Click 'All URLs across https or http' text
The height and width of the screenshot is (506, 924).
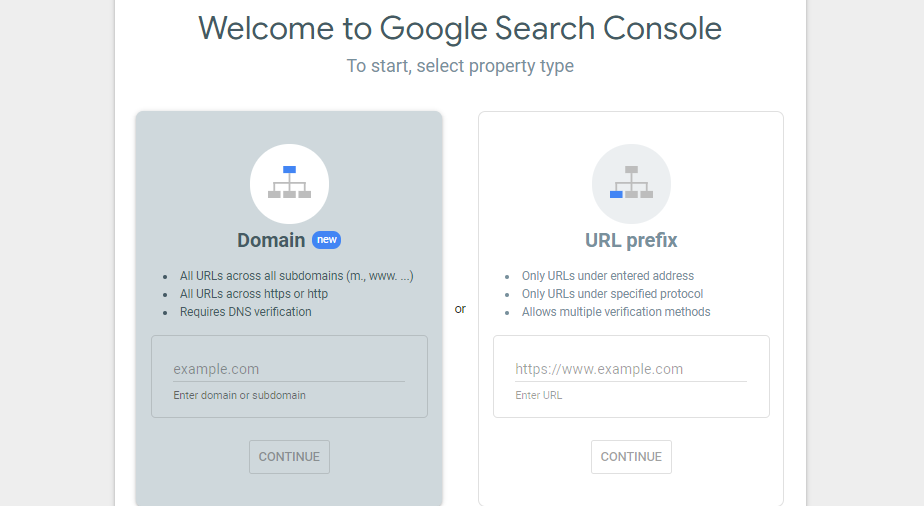pyautogui.click(x=254, y=294)
